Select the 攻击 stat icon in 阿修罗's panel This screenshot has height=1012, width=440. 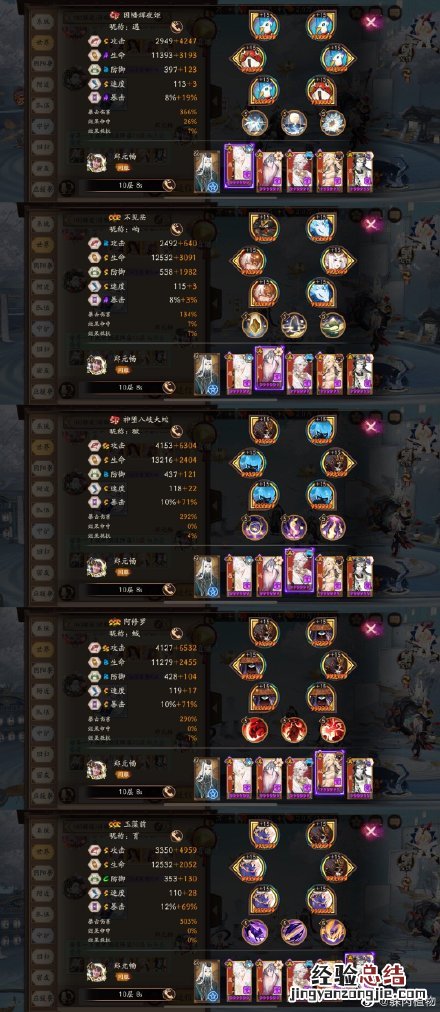click(94, 647)
